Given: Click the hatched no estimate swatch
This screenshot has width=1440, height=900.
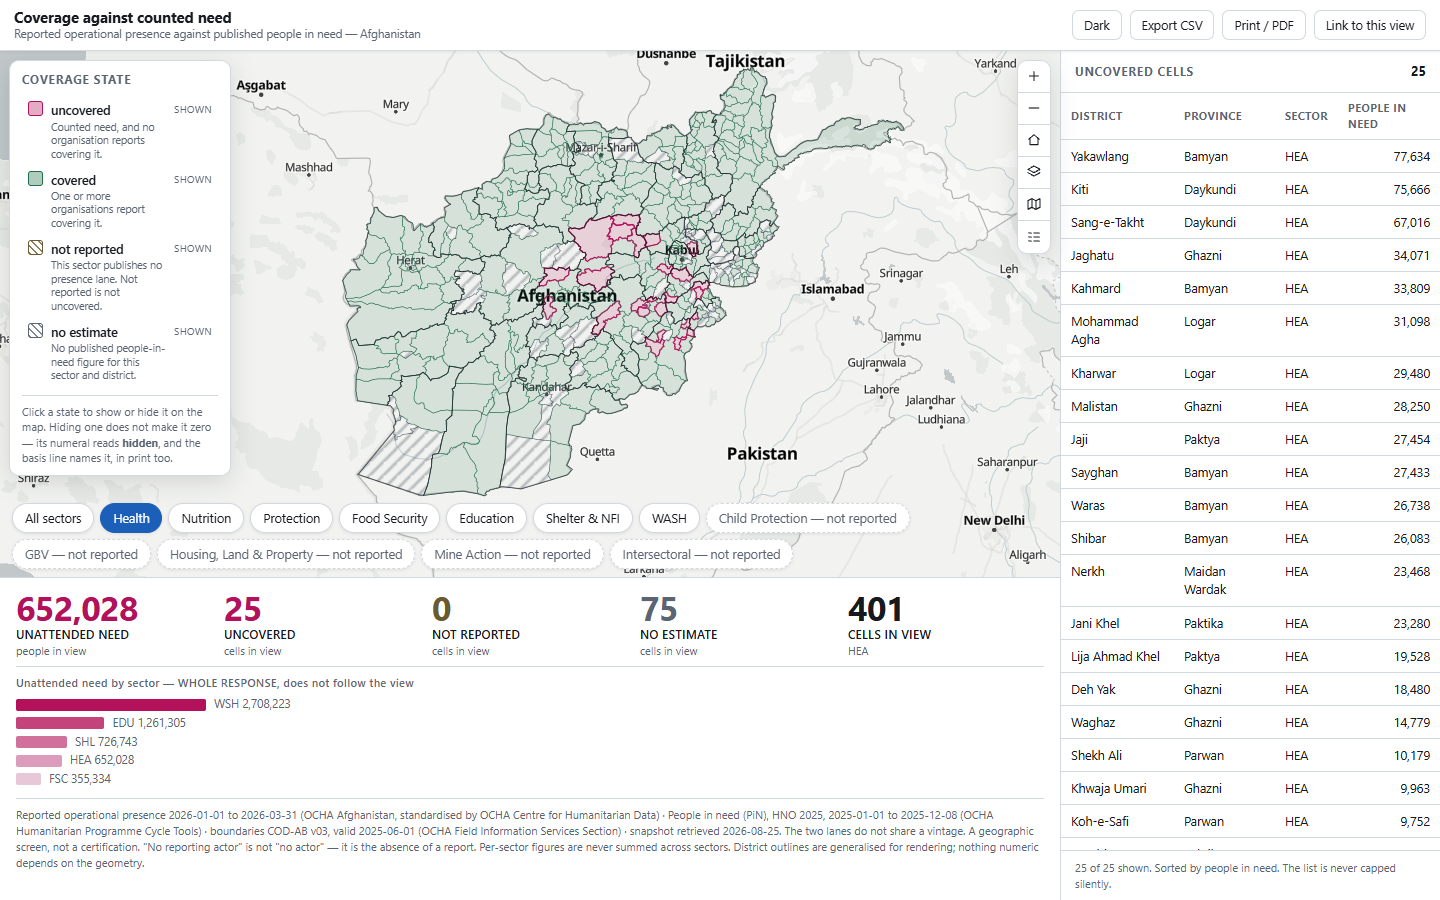Looking at the screenshot, I should 35,331.
